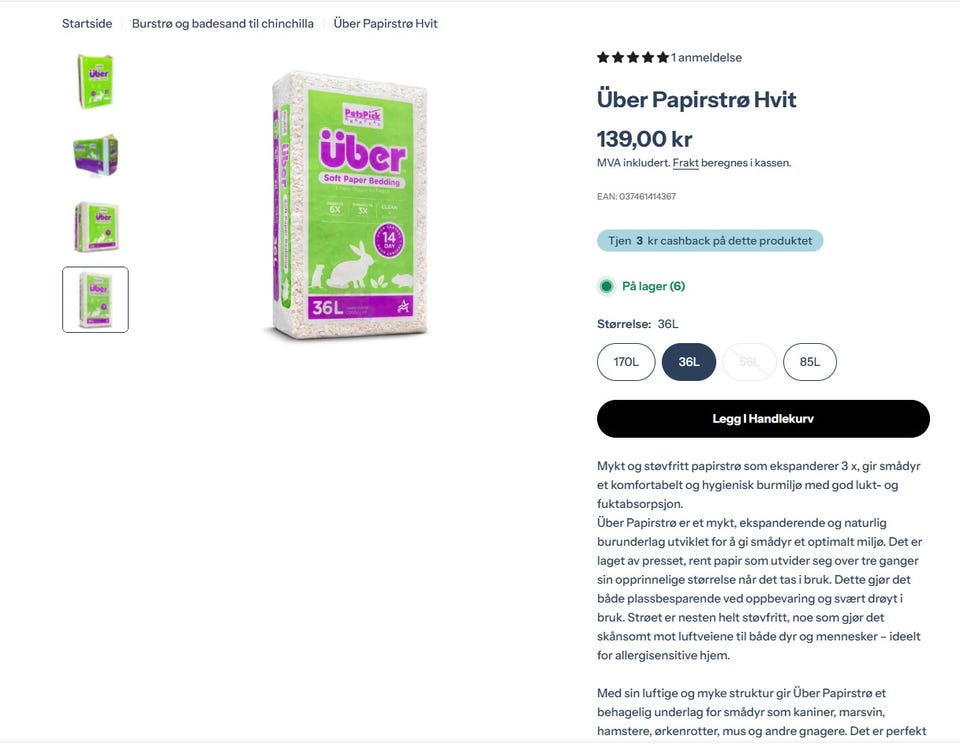This screenshot has height=754, width=960.
Task: Click the EAN number text
Action: click(x=636, y=196)
